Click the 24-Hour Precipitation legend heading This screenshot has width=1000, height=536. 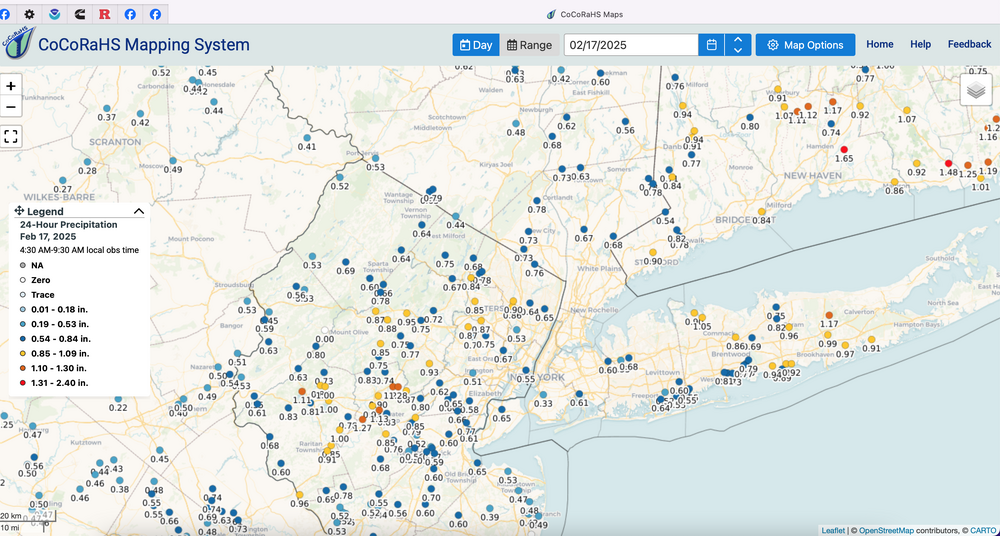point(68,225)
